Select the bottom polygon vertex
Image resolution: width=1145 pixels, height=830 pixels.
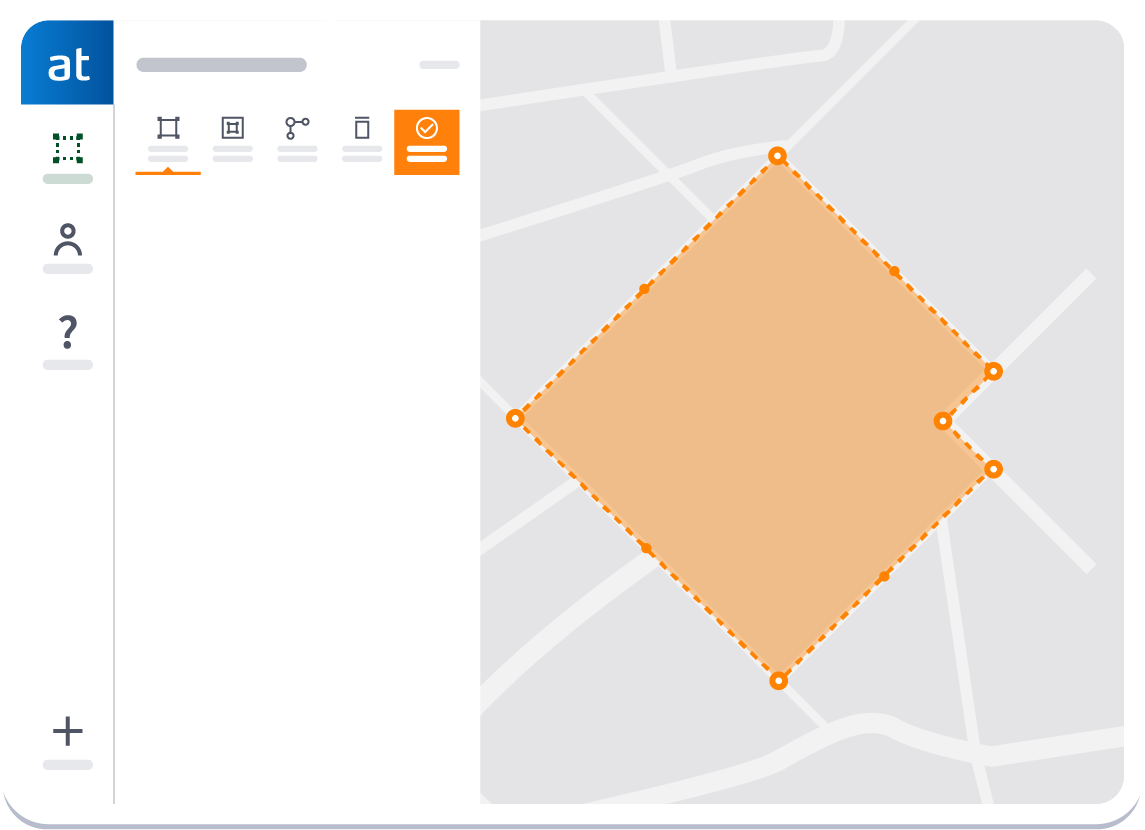click(x=778, y=681)
